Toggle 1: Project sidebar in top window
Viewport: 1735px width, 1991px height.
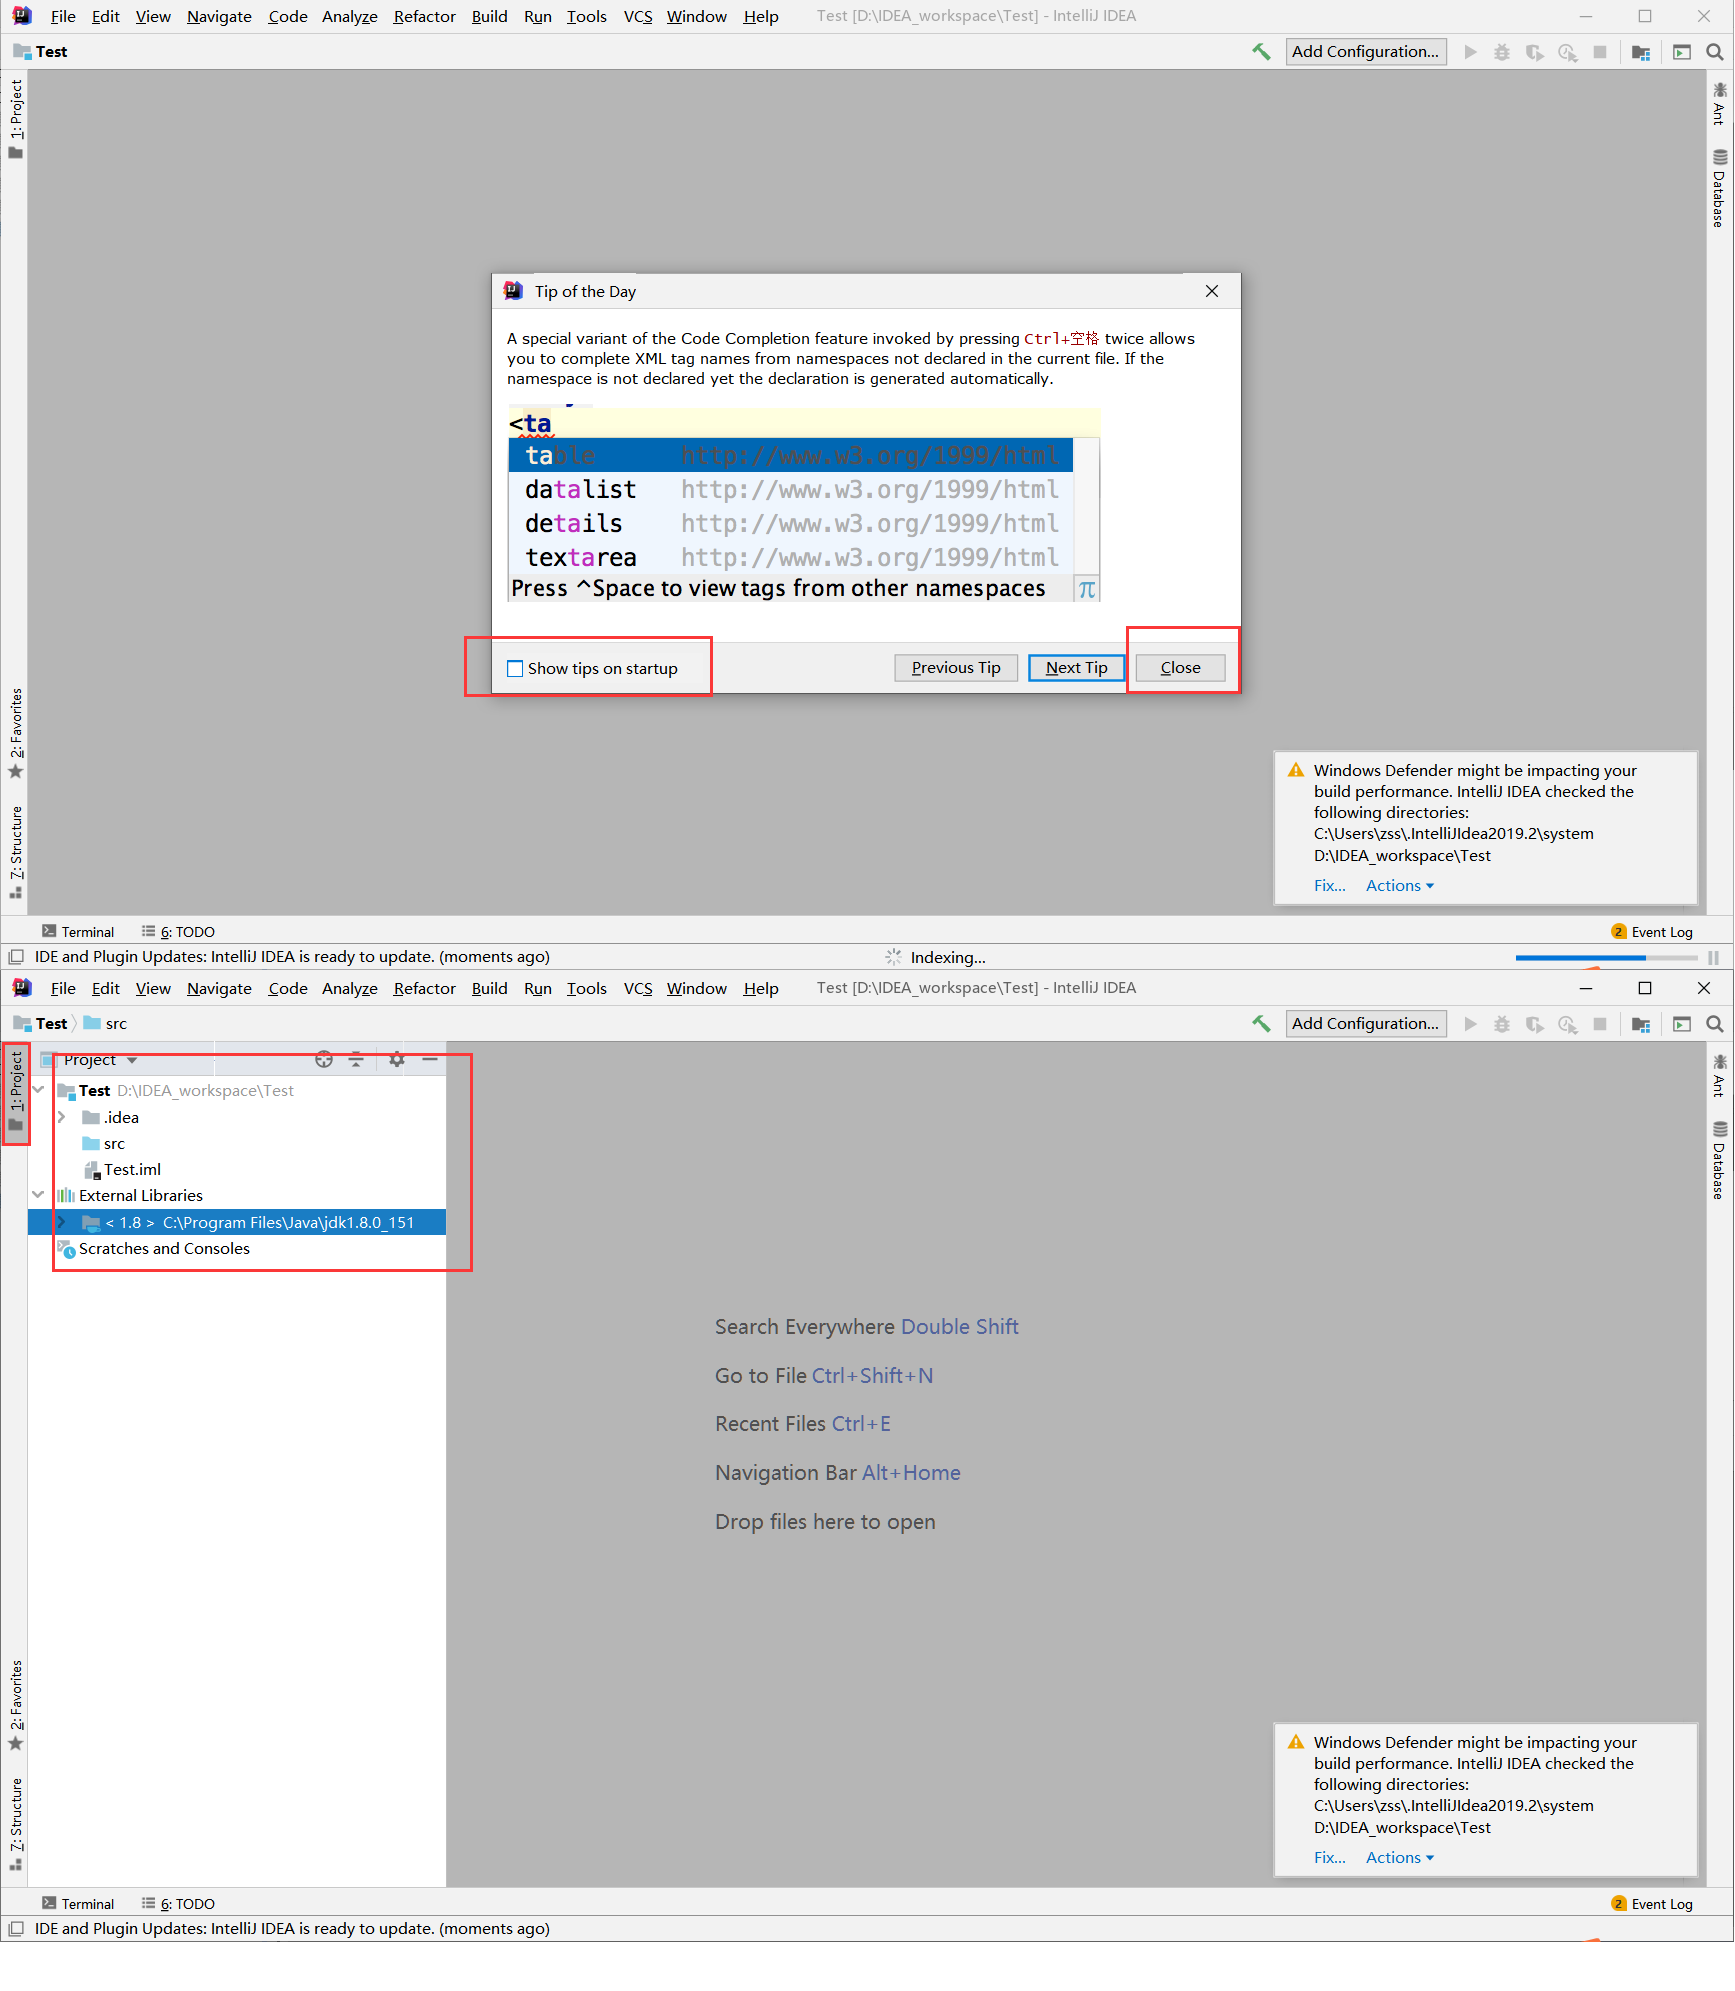pyautogui.click(x=15, y=120)
